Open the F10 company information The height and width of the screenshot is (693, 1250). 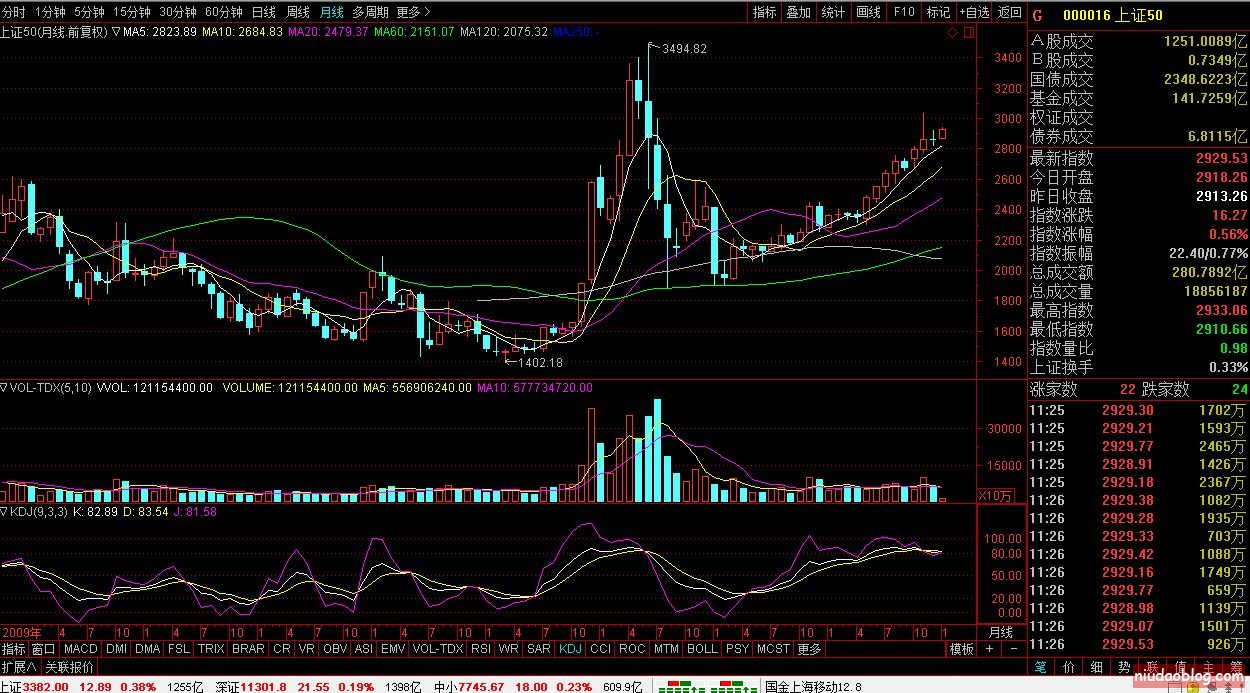click(903, 12)
